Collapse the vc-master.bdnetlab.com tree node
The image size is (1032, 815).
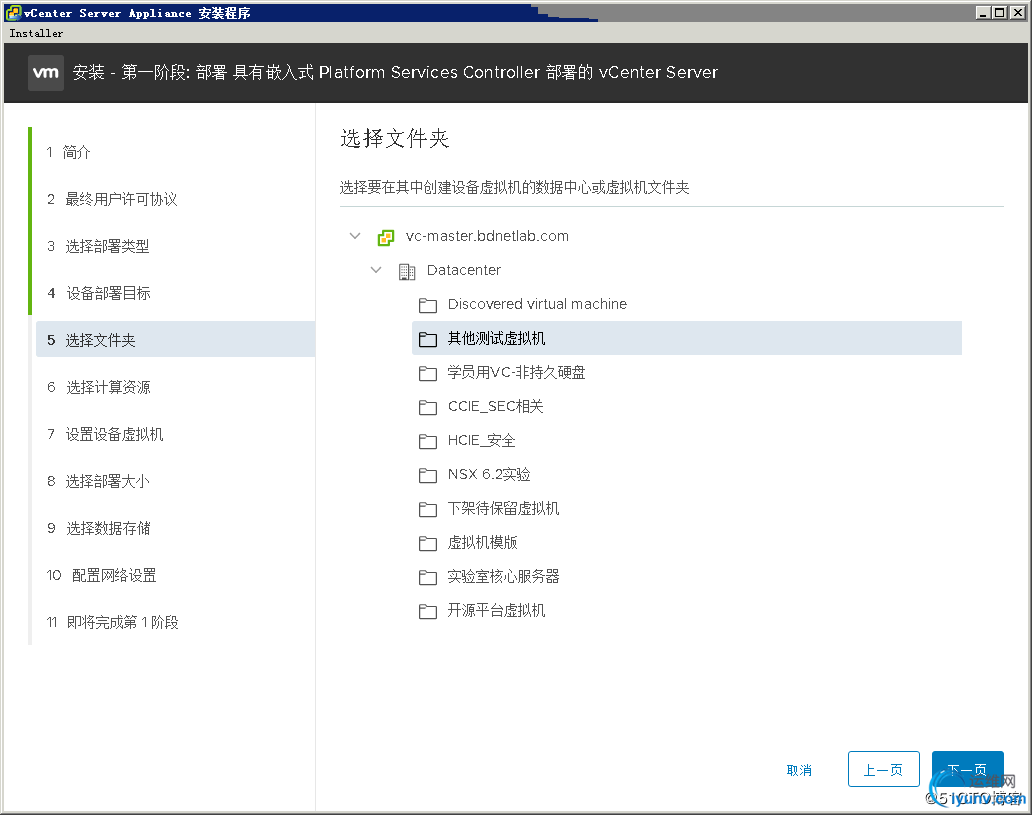click(x=355, y=236)
